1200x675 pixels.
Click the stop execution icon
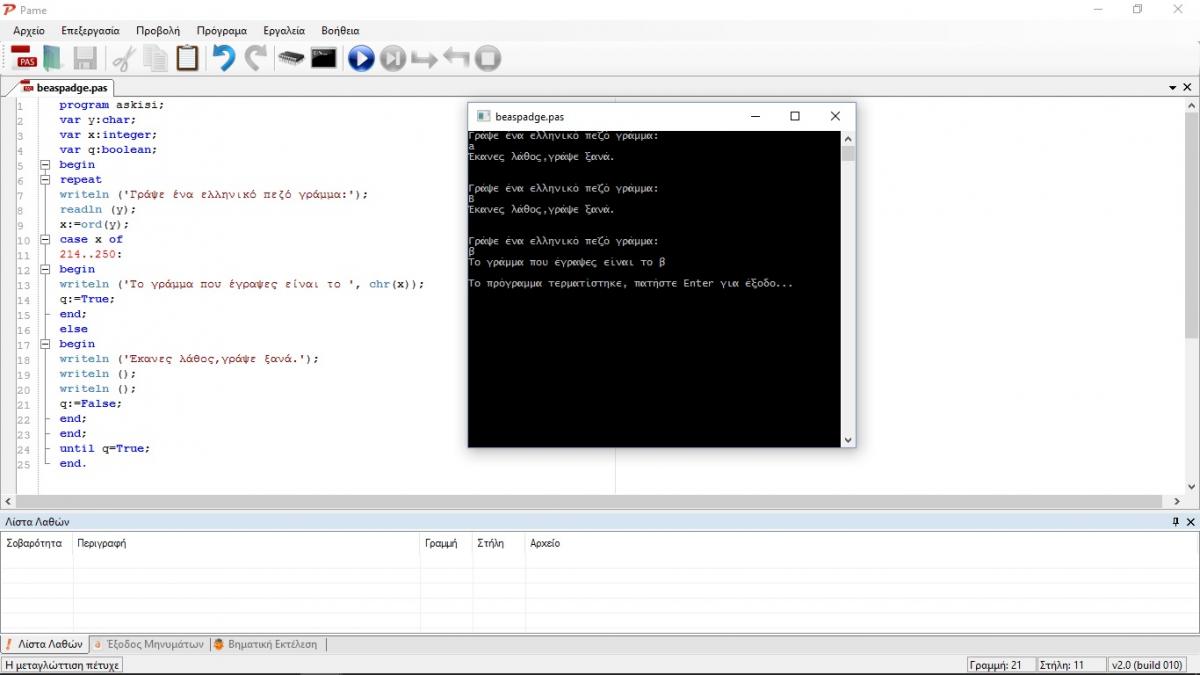(487, 58)
